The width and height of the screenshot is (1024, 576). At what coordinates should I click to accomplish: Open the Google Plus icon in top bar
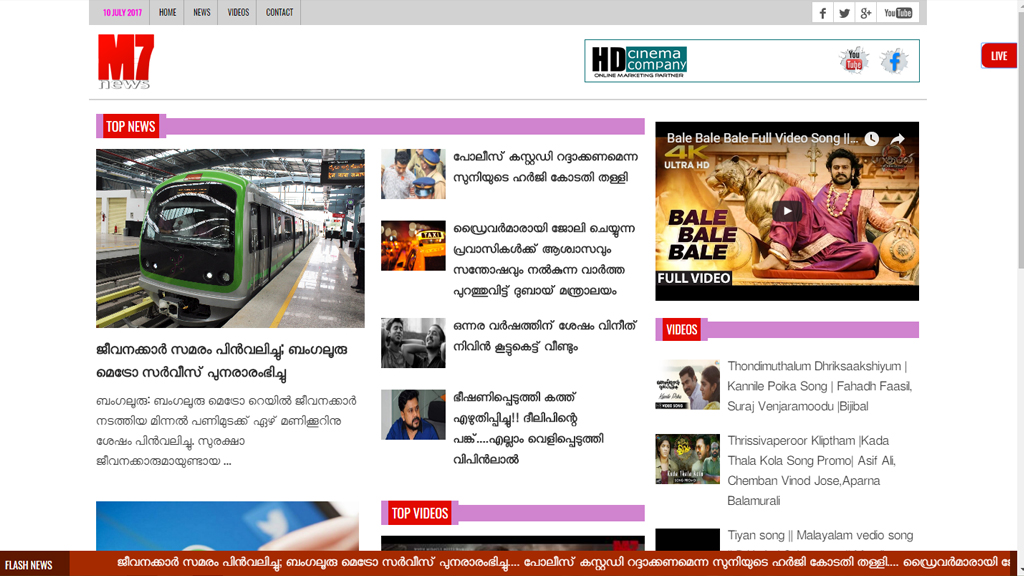click(866, 13)
